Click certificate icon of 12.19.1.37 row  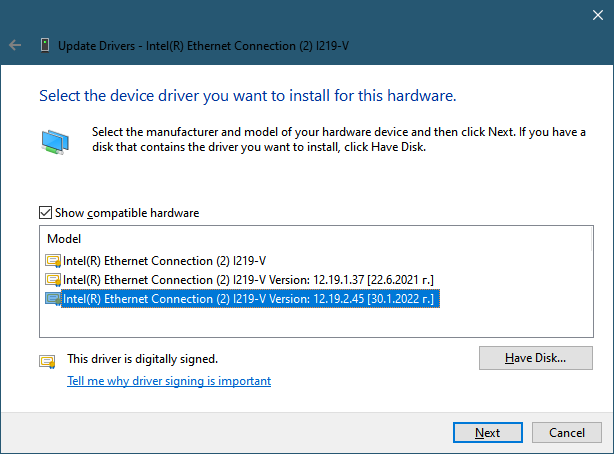(53, 280)
